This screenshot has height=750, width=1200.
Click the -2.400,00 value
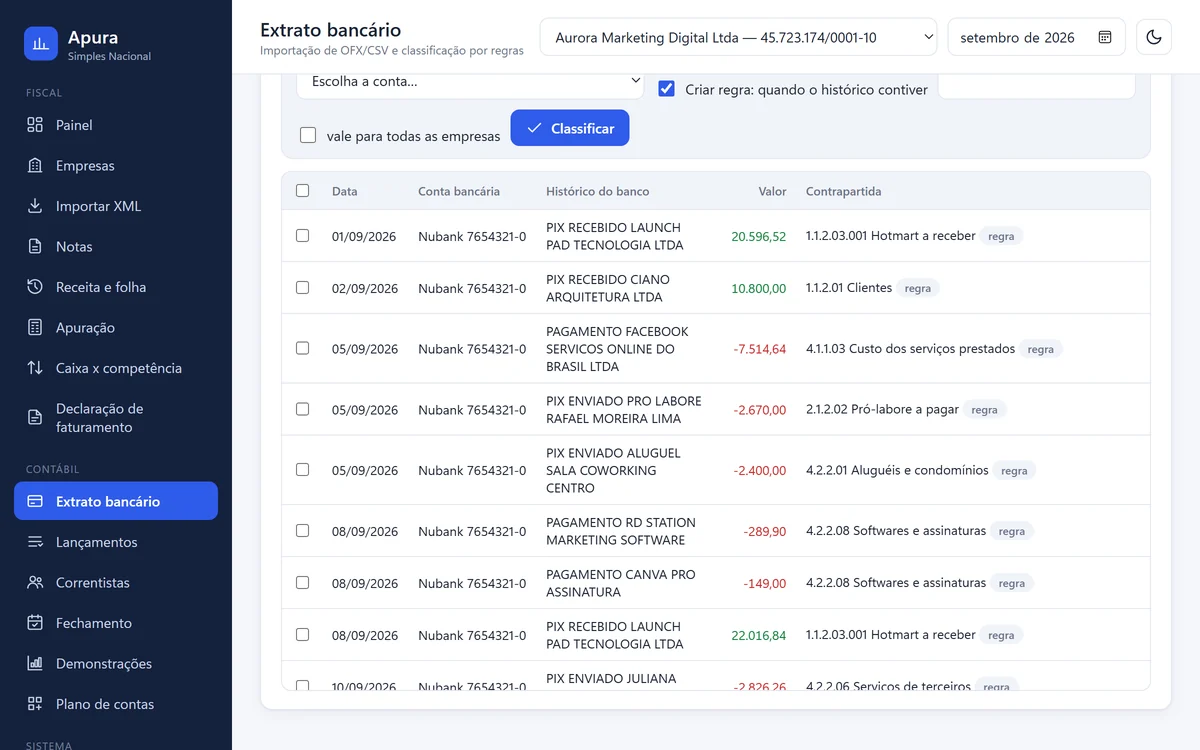click(759, 470)
